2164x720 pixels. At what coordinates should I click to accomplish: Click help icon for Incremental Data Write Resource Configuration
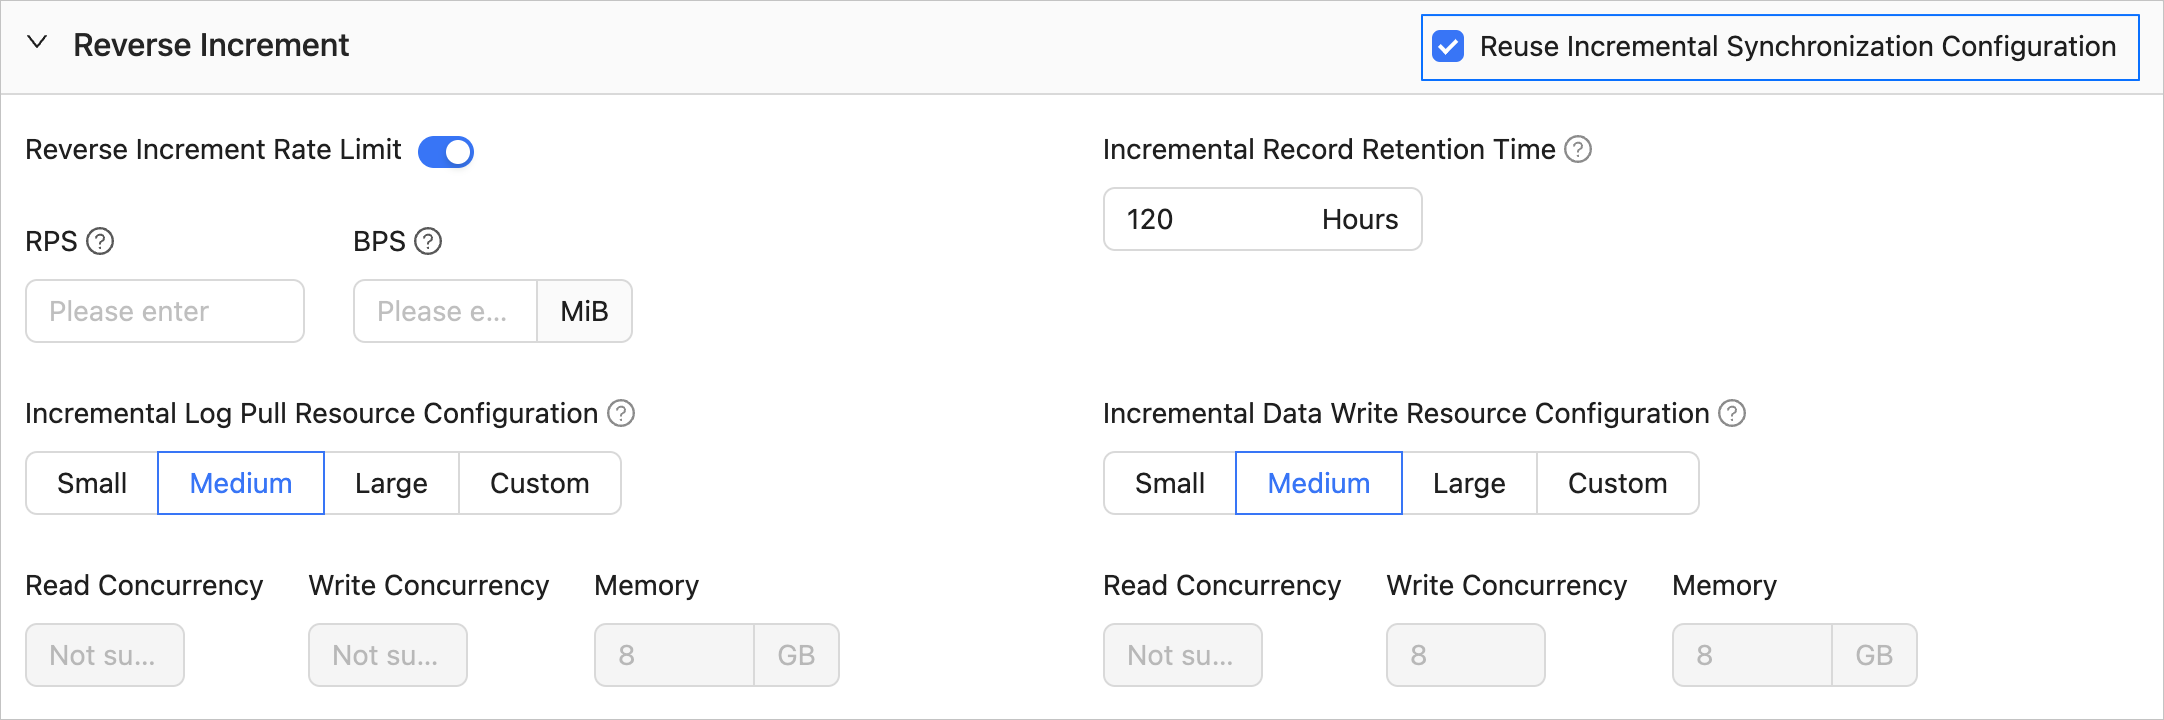pyautogui.click(x=1732, y=413)
